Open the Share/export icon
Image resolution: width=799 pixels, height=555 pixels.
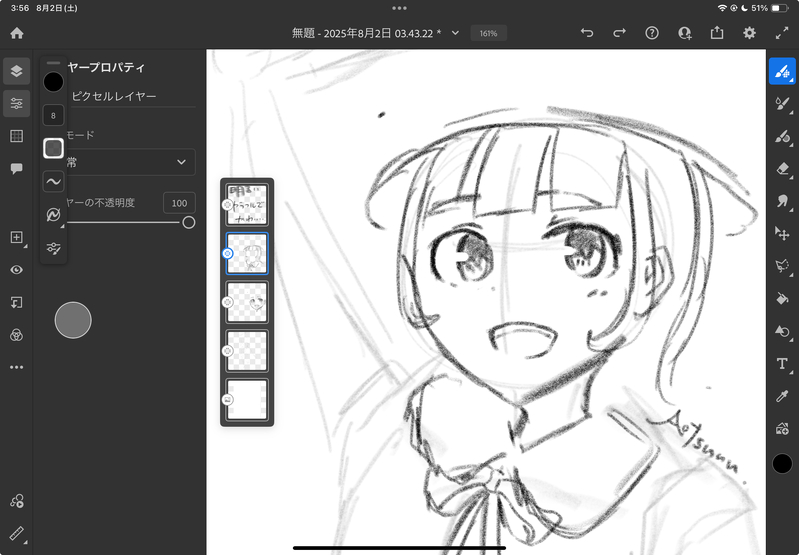point(717,33)
